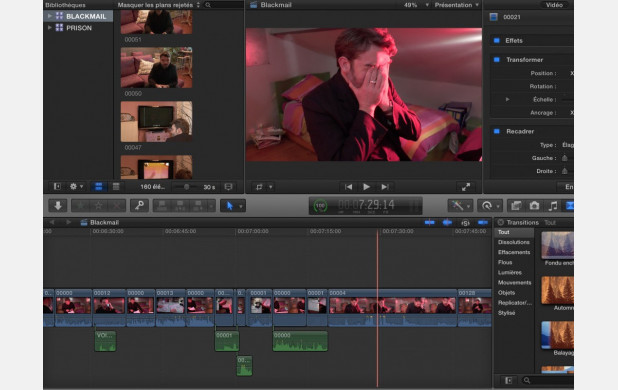Switch browser to list view

pos(116,187)
